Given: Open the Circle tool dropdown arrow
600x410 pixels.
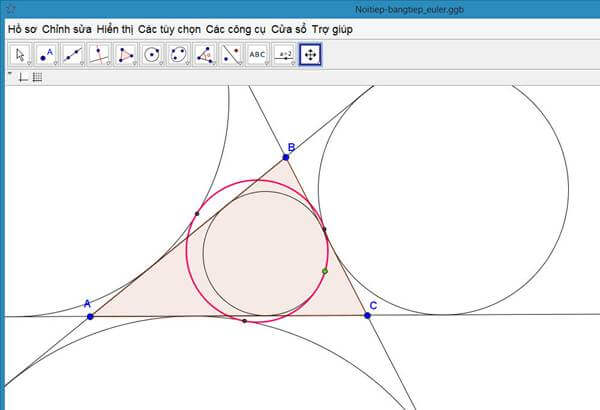Looking at the screenshot, I should click(x=161, y=64).
